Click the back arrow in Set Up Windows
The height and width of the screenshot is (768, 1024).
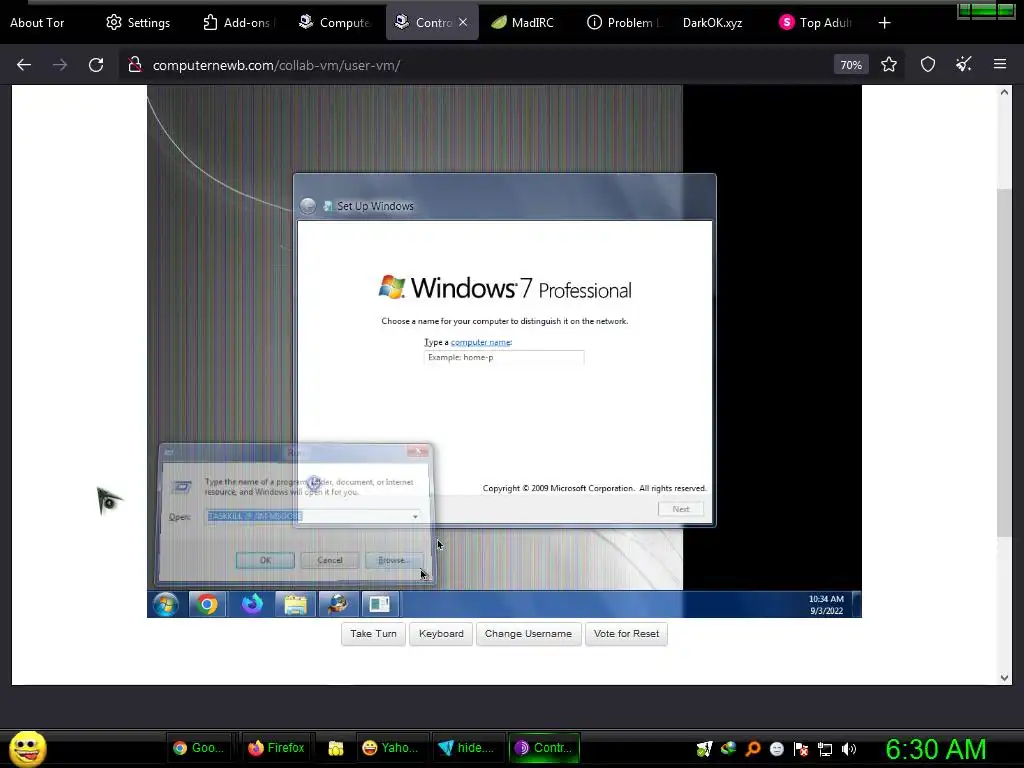coord(308,206)
